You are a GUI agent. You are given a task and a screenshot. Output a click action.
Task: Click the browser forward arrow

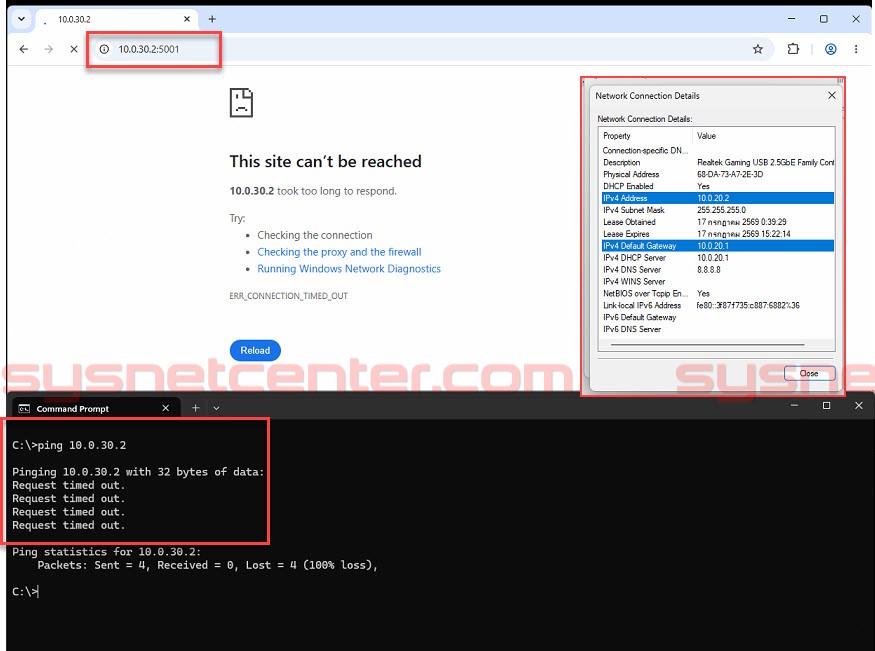49,49
